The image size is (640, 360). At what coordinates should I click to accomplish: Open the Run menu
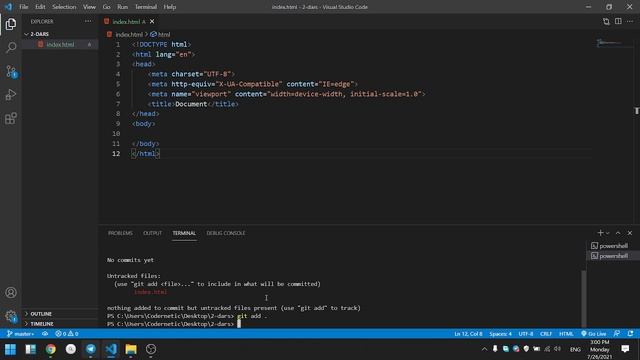[x=122, y=7]
